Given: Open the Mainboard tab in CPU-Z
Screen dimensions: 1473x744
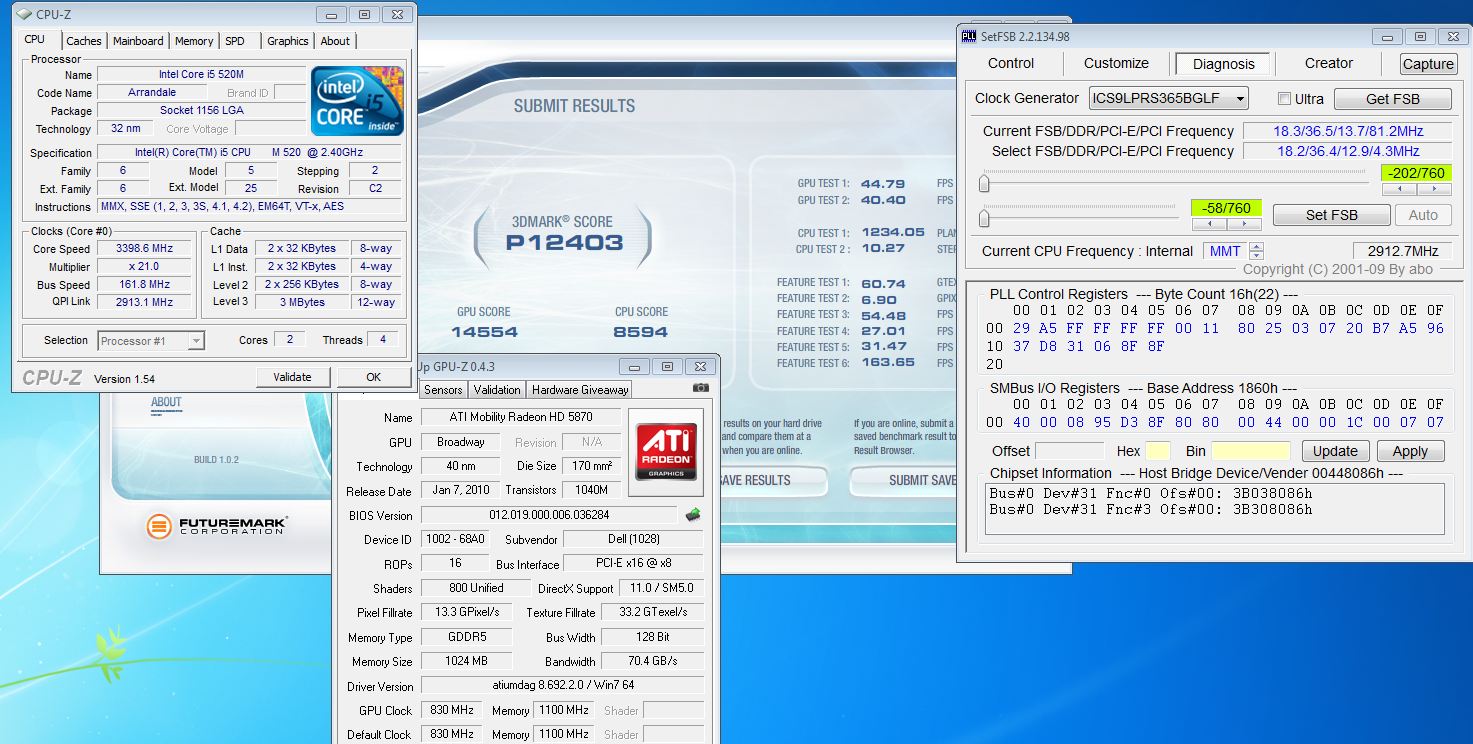Looking at the screenshot, I should coord(138,41).
